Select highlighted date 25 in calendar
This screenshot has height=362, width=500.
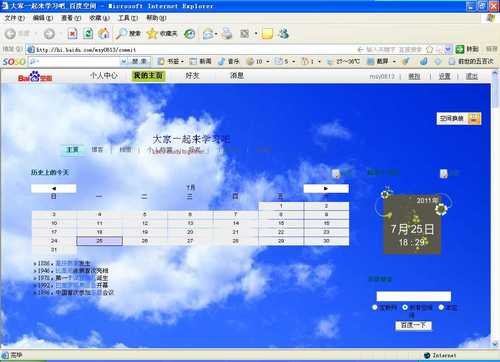click(99, 241)
